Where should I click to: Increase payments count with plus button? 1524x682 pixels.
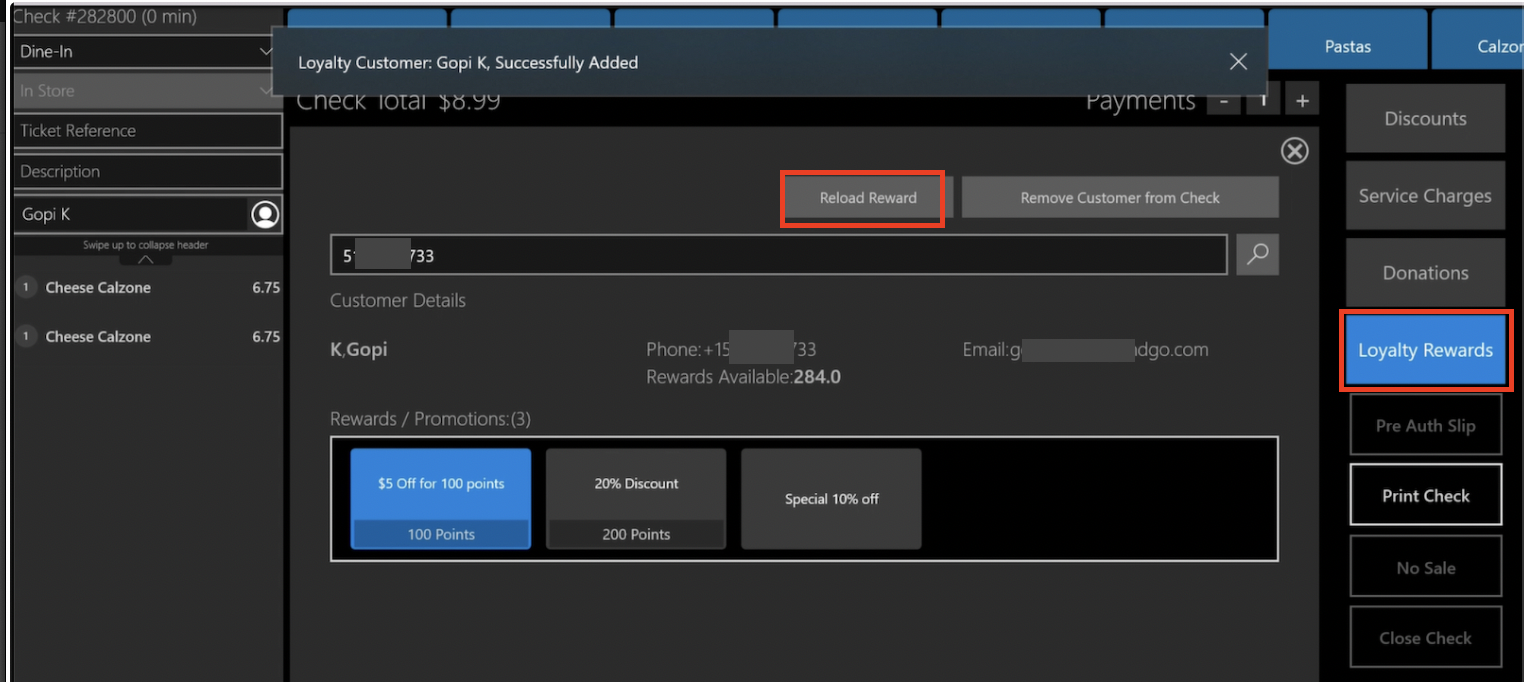(x=1302, y=101)
